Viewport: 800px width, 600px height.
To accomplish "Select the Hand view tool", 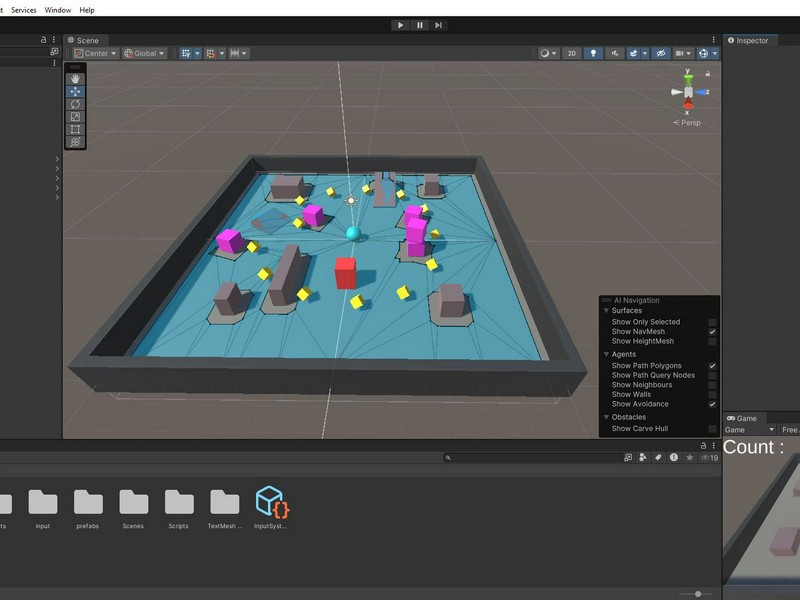I will [75, 79].
